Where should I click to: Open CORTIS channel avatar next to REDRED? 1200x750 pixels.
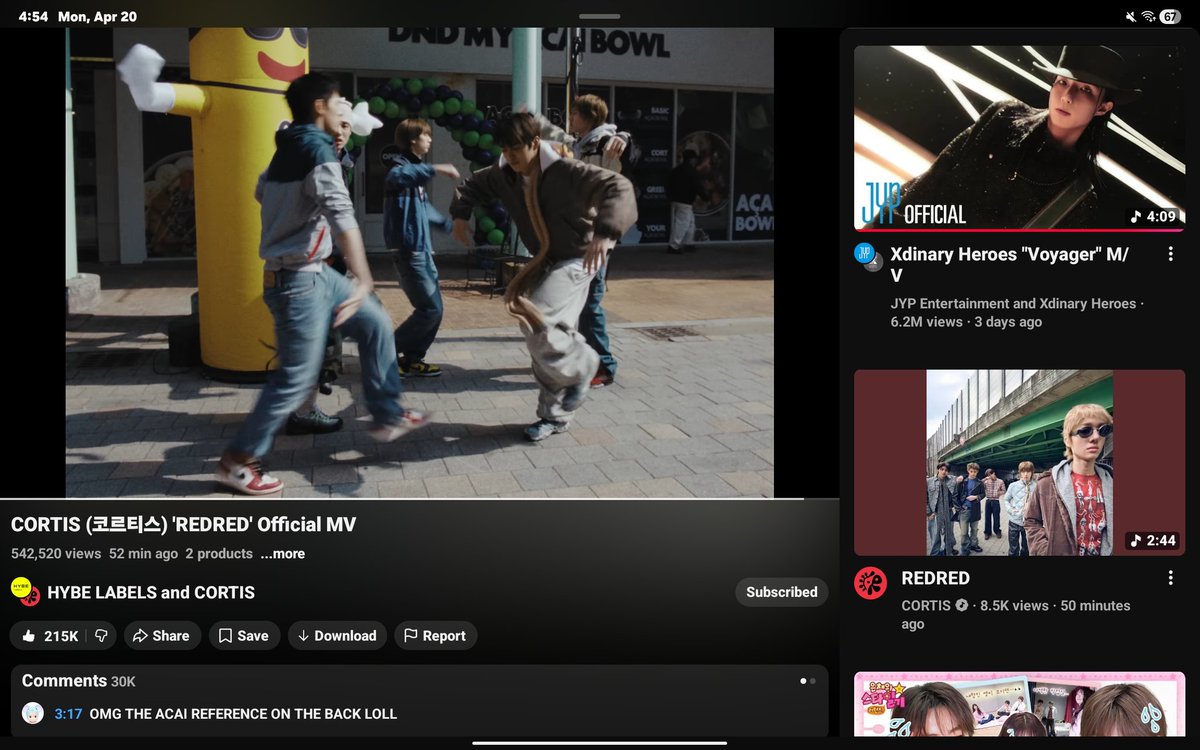pyautogui.click(x=870, y=584)
